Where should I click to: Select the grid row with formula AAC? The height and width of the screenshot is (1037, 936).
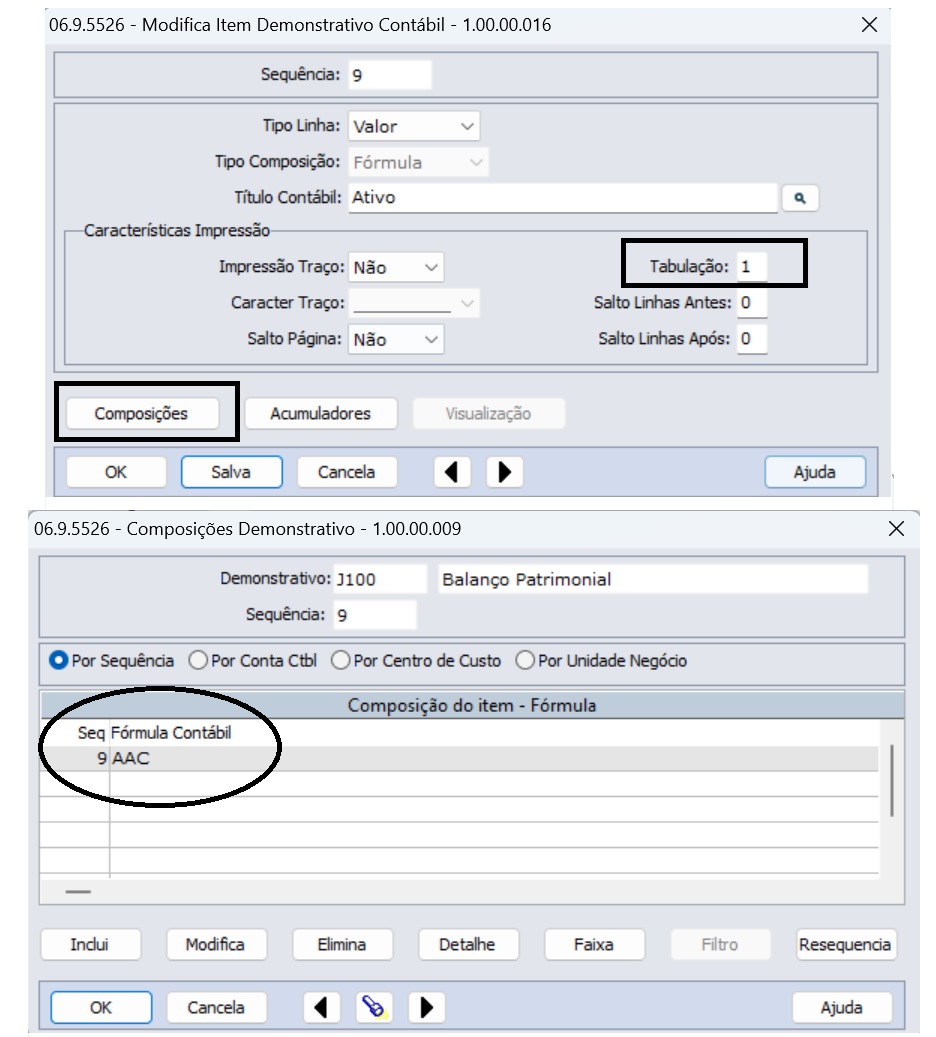460,759
